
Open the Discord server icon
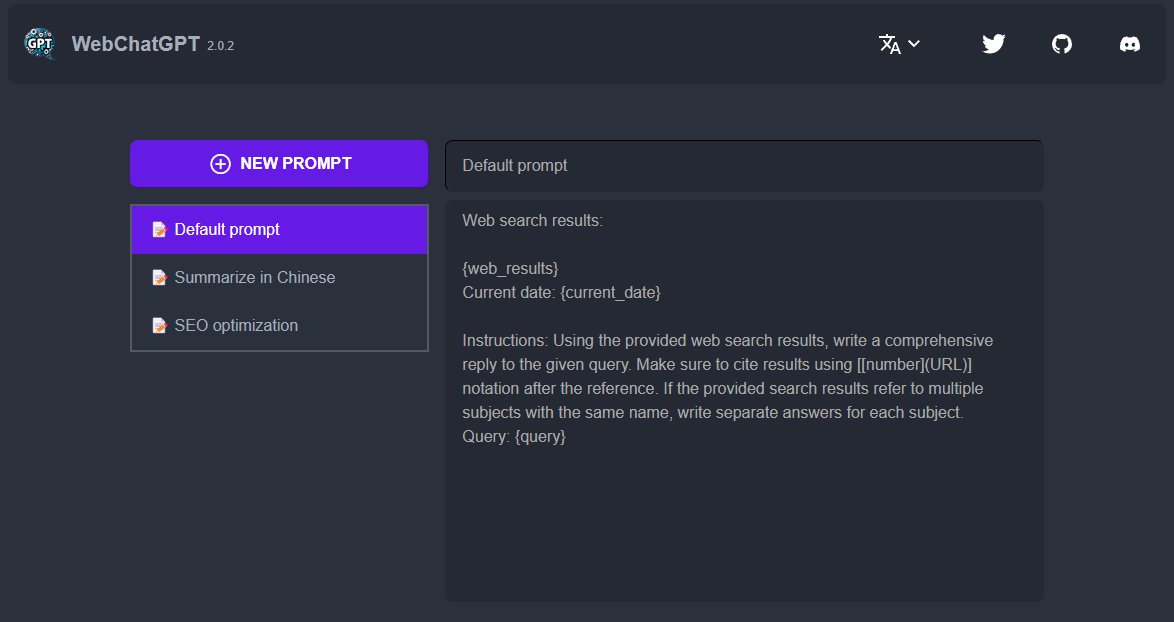coord(1130,44)
